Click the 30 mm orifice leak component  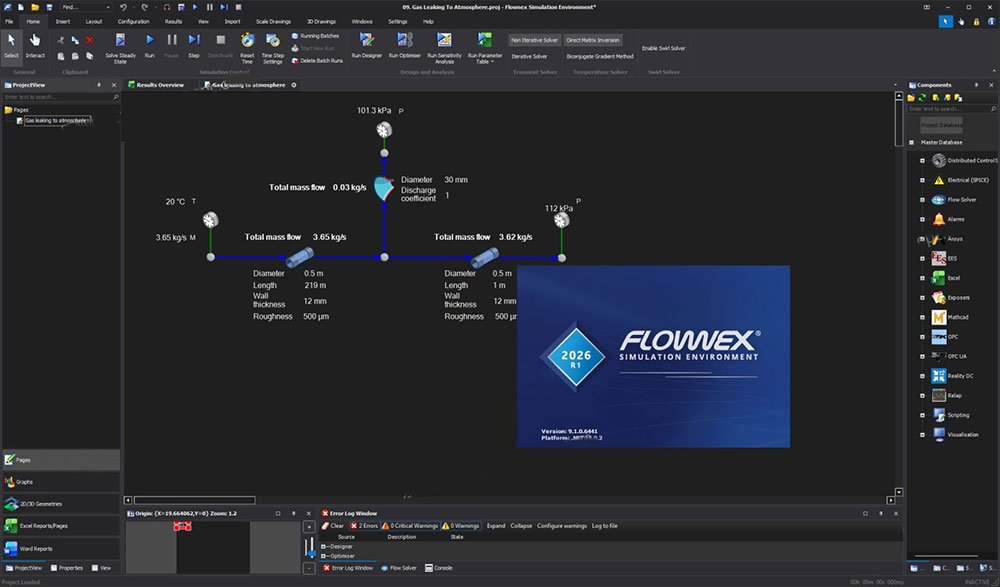(x=383, y=189)
